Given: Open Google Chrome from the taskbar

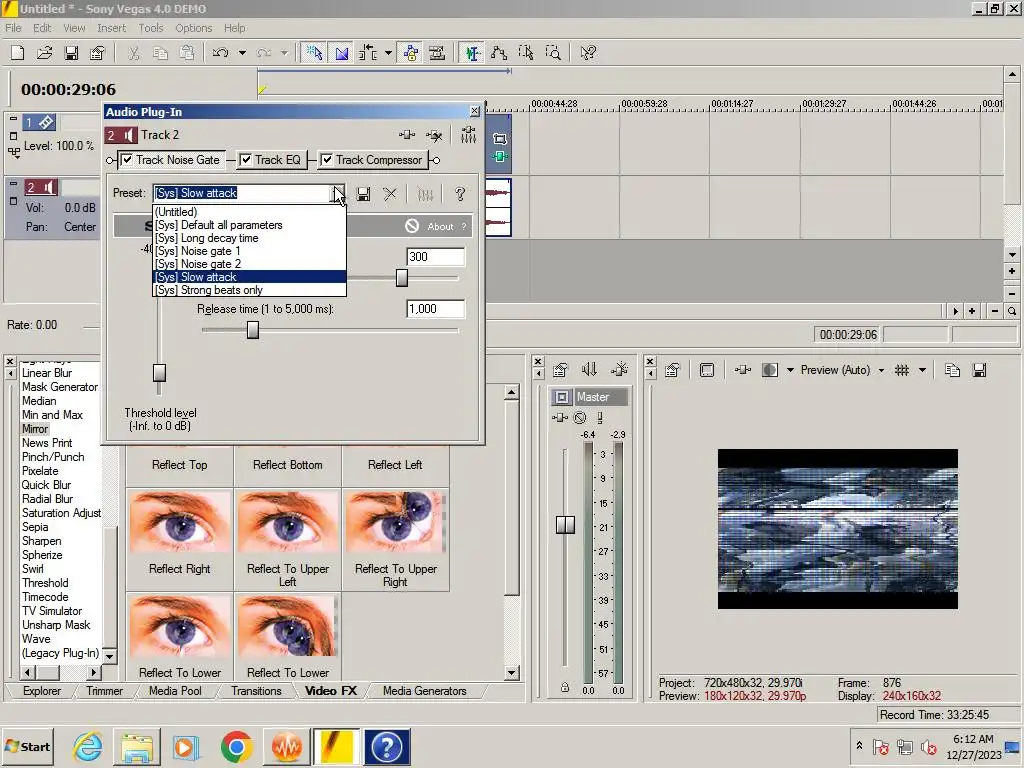Looking at the screenshot, I should [236, 746].
